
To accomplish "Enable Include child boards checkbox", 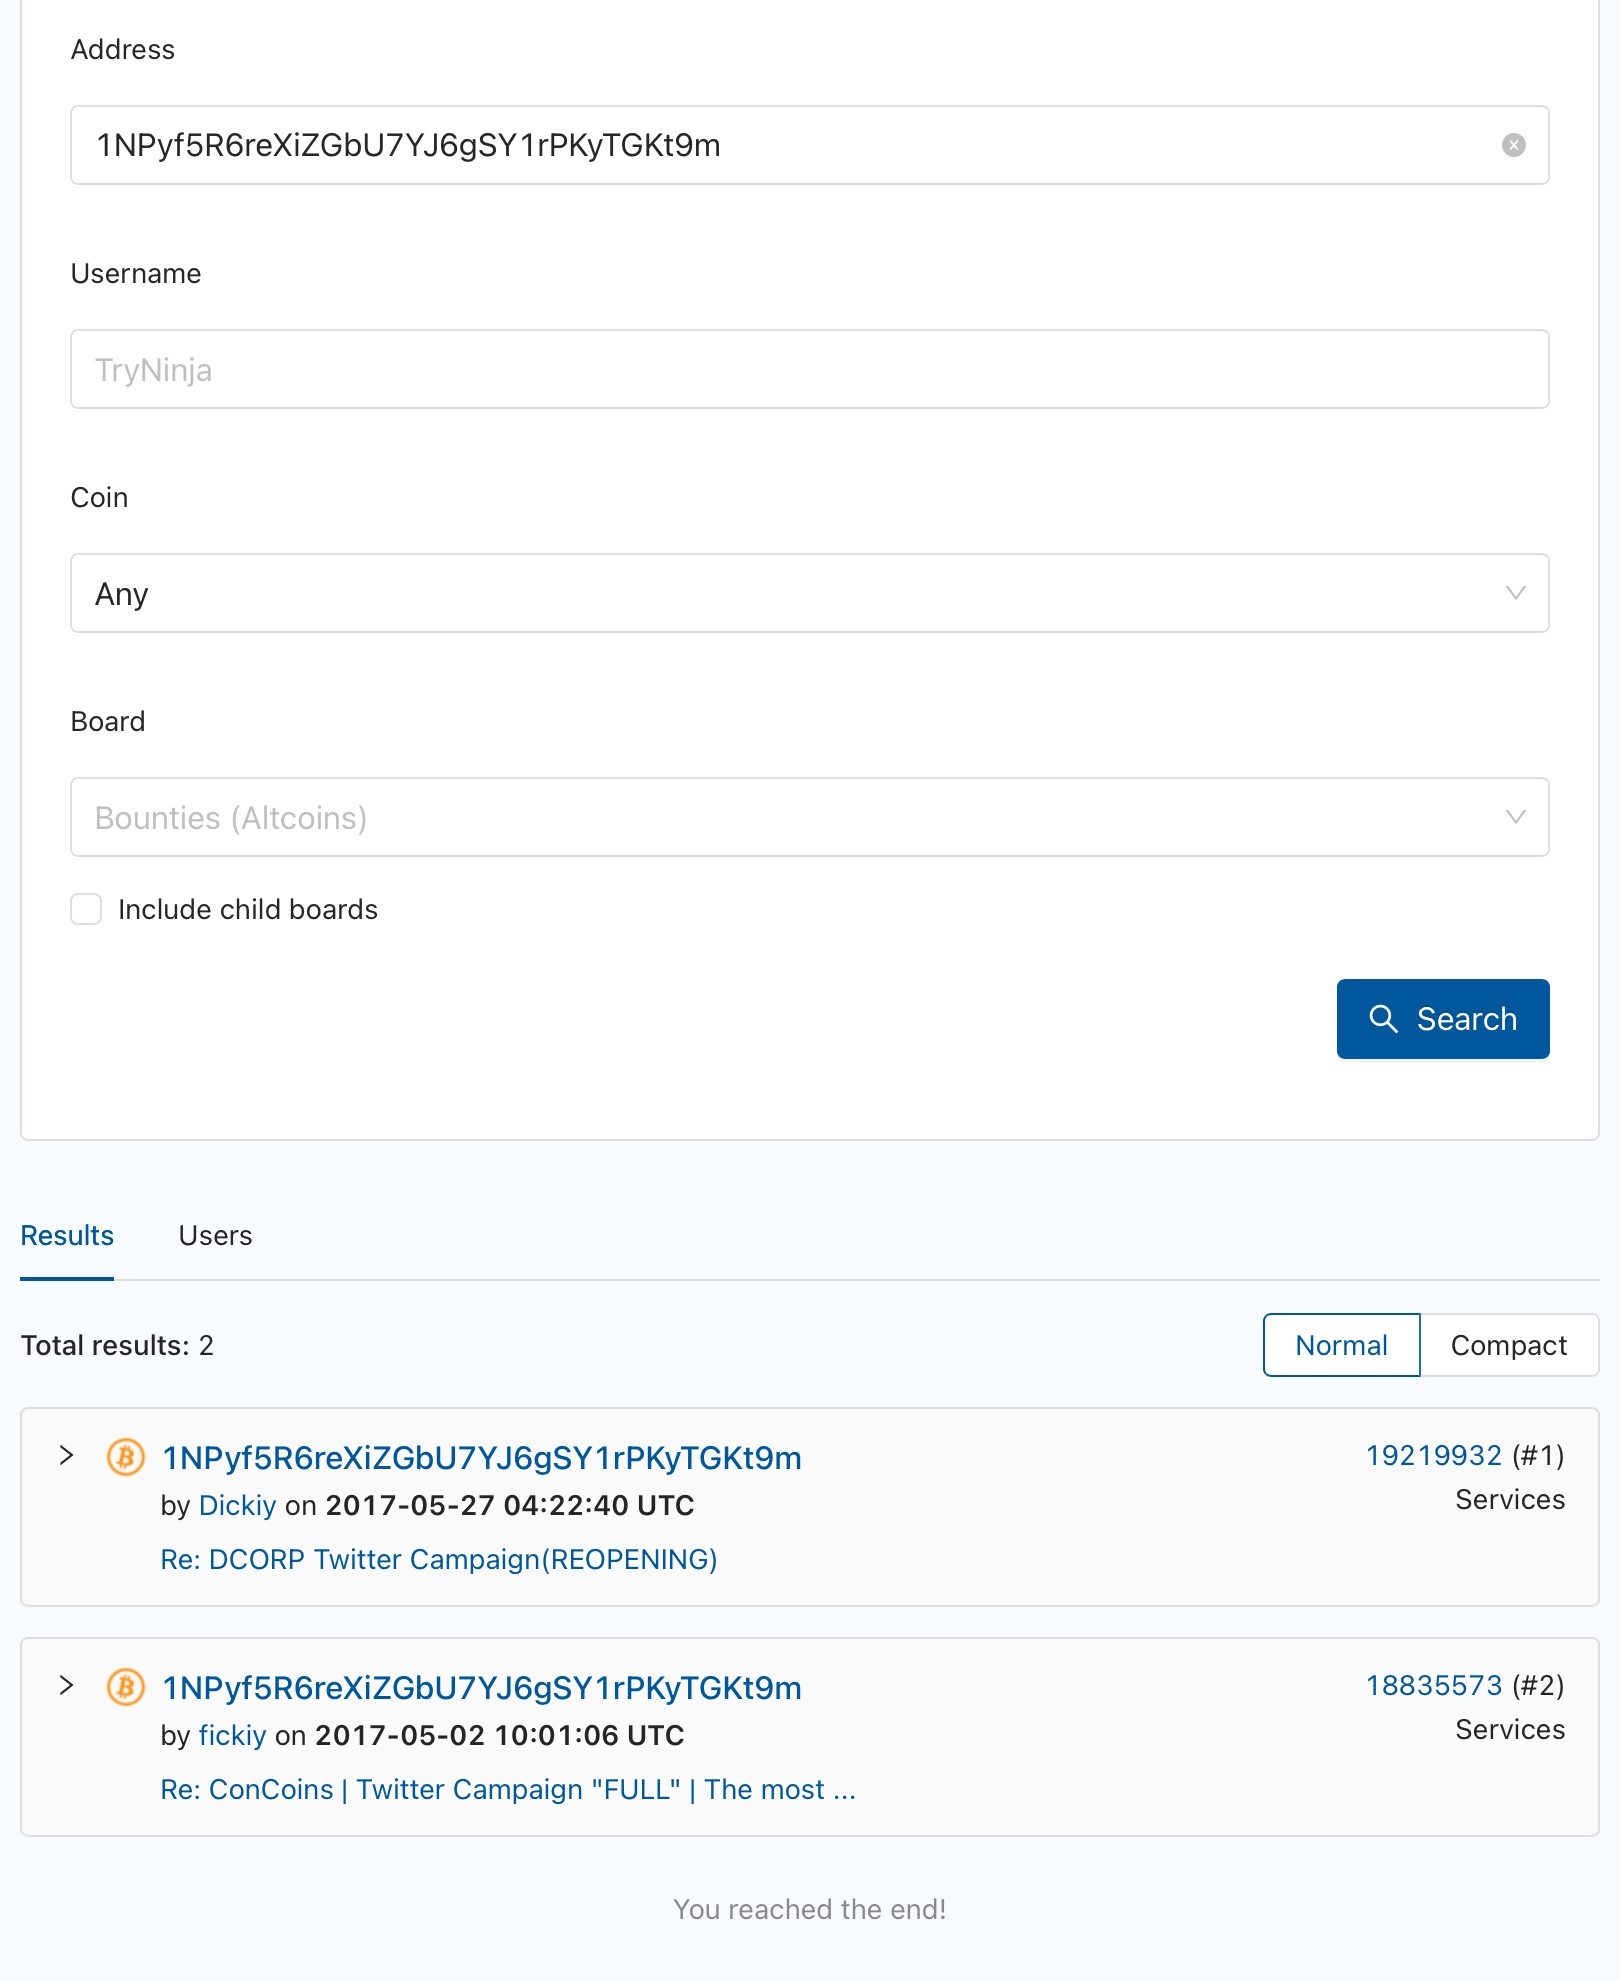I will click(86, 909).
